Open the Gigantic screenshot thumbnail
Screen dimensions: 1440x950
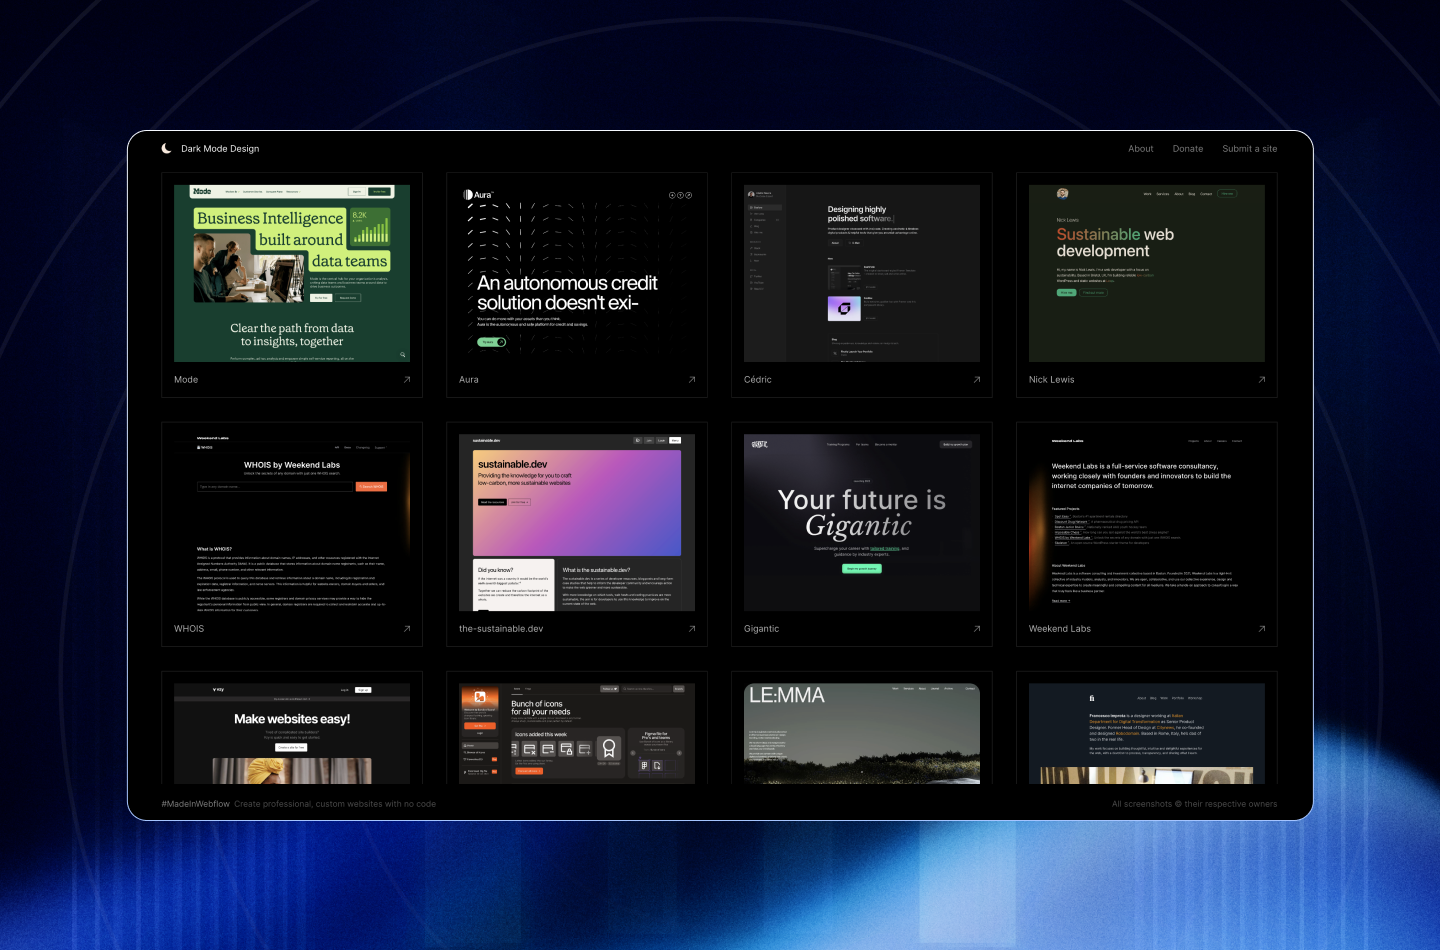coord(861,521)
